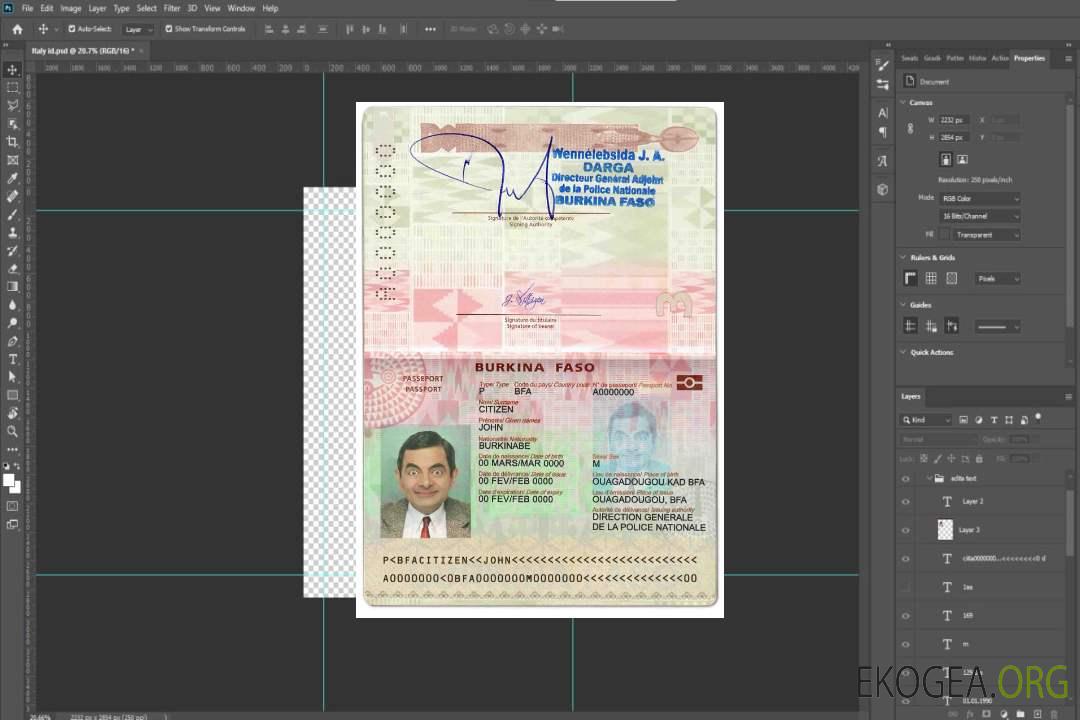Set canvas to portrait orientation

click(946, 160)
